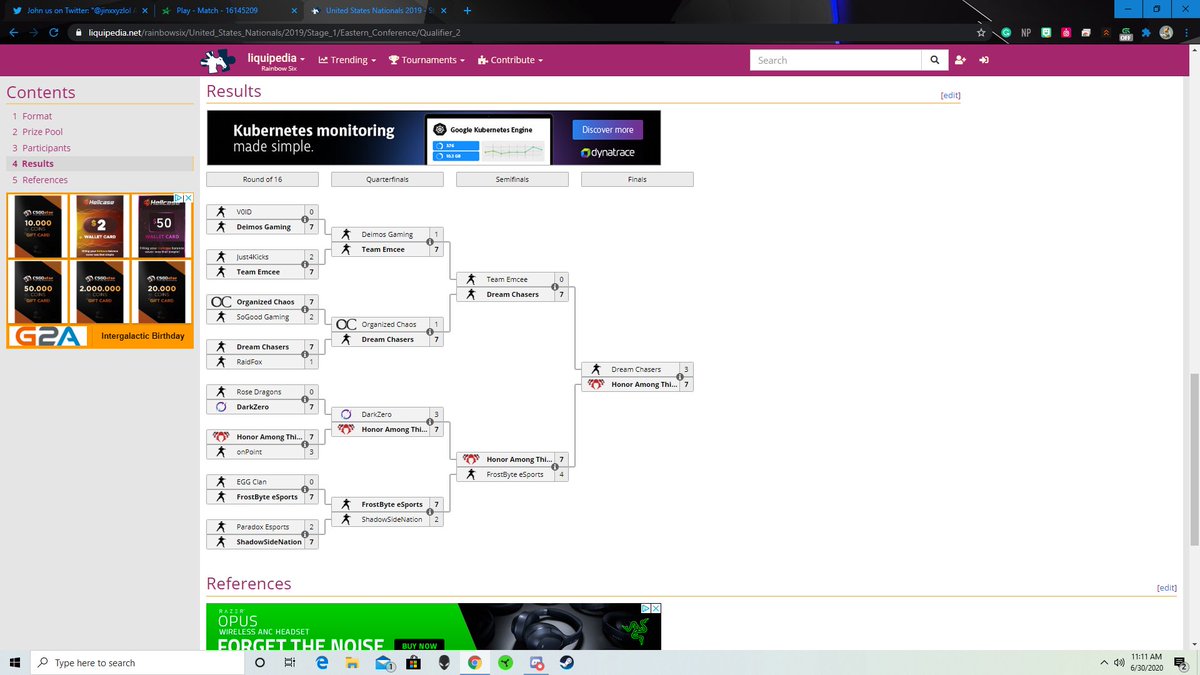Open semifinal info for Team Emcee vs Dream Chasers
Viewport: 1200px width, 675px height.
[x=554, y=287]
